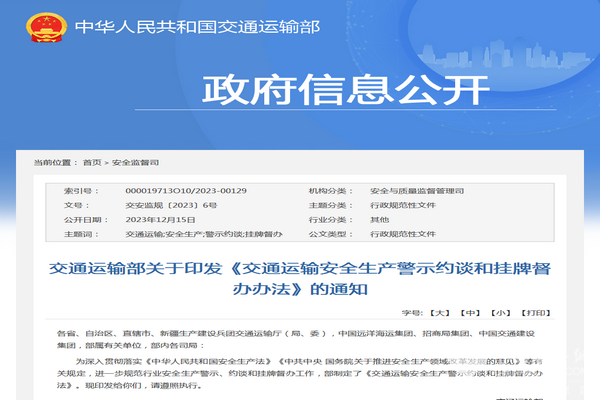600x400 pixels.
Task: Click the 主题分类 value 行政规范性文件
Action: (x=402, y=204)
